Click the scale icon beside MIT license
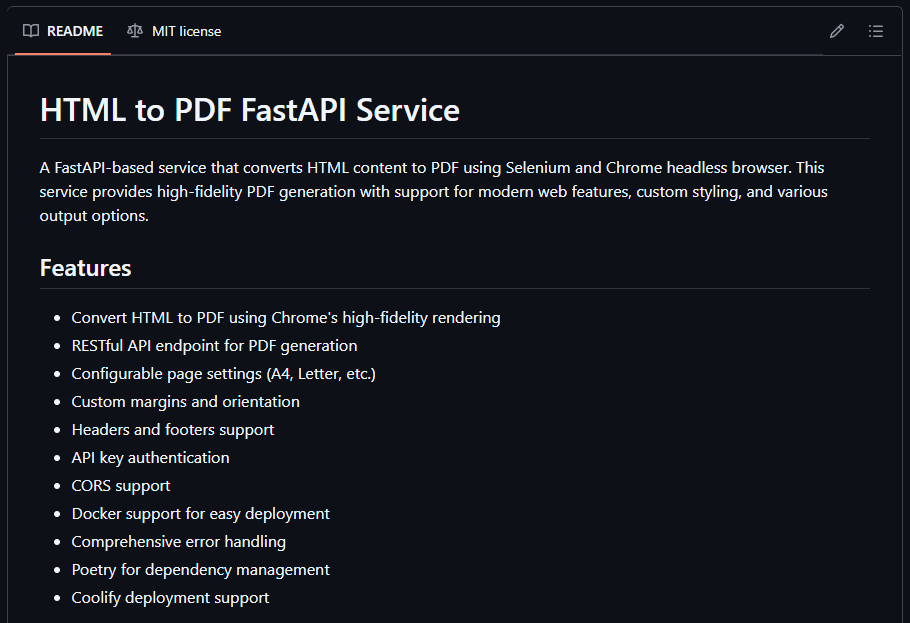This screenshot has width=910, height=623. pos(135,31)
